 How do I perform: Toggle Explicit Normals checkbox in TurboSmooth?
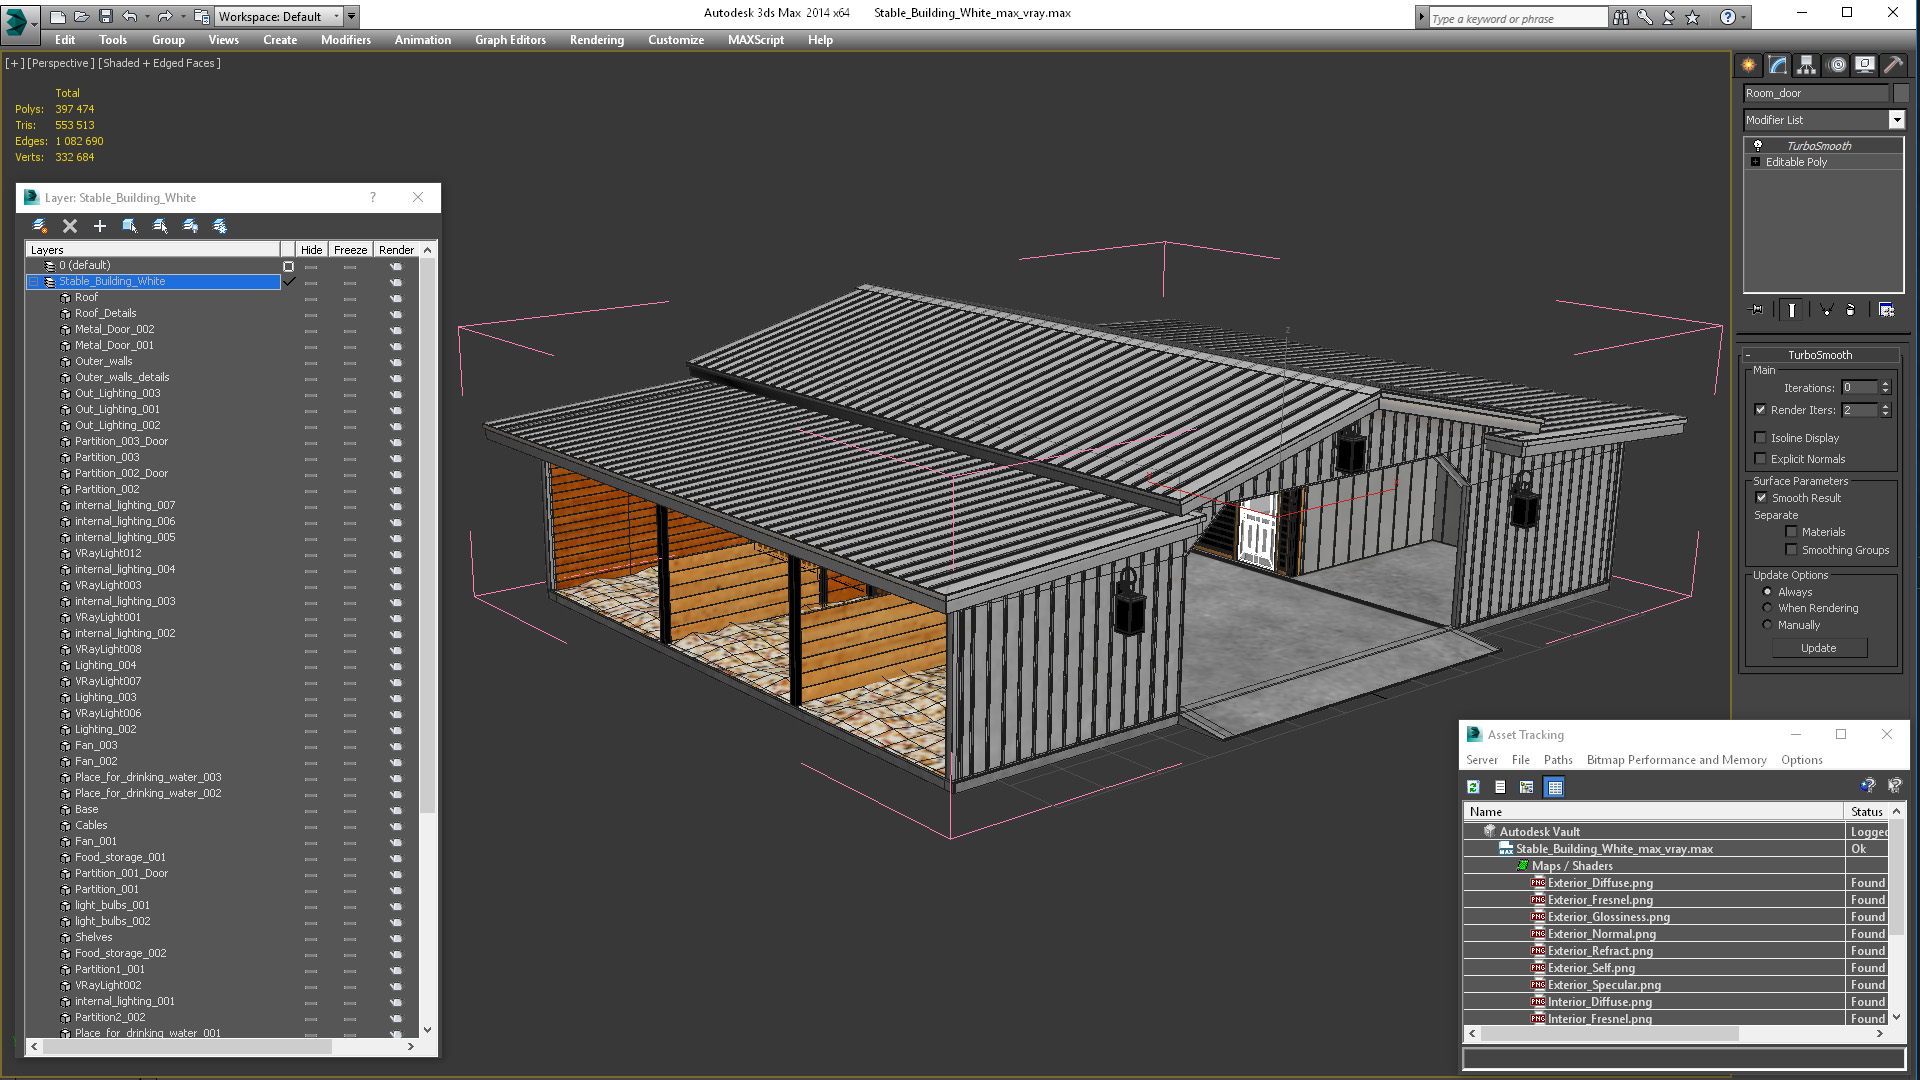(x=1762, y=458)
